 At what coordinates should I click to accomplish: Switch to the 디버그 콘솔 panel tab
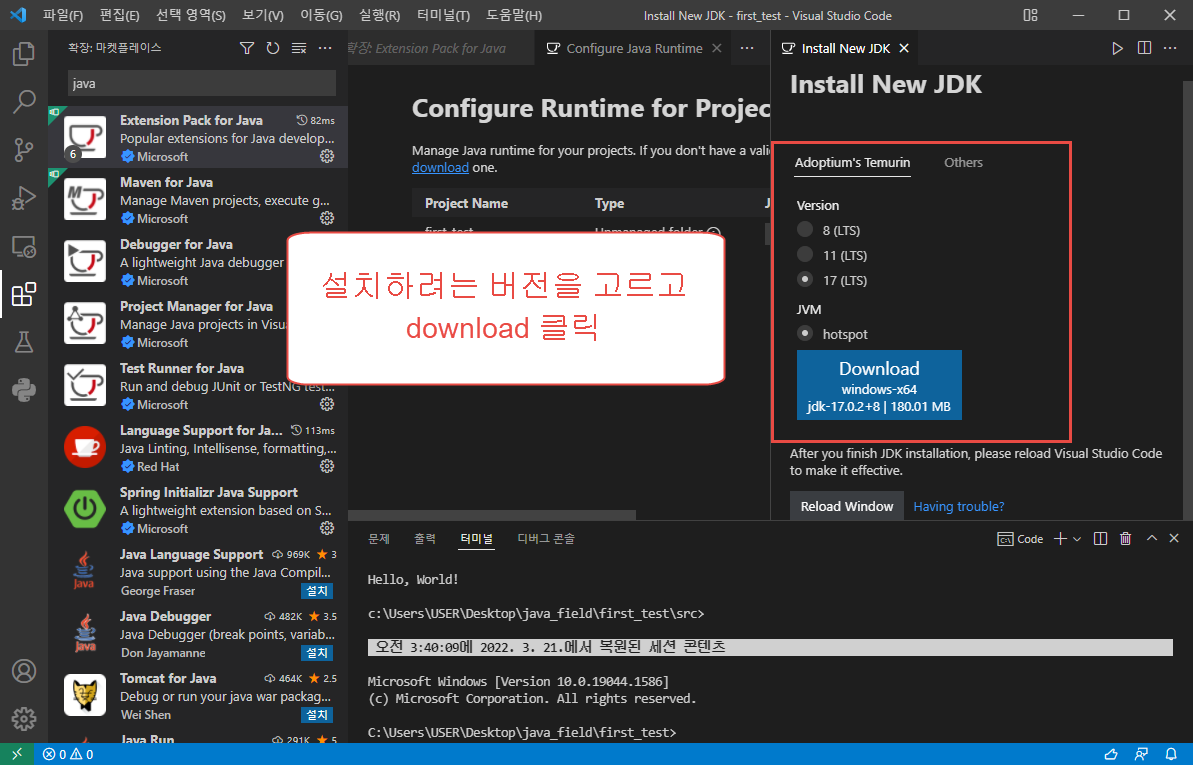[546, 539]
